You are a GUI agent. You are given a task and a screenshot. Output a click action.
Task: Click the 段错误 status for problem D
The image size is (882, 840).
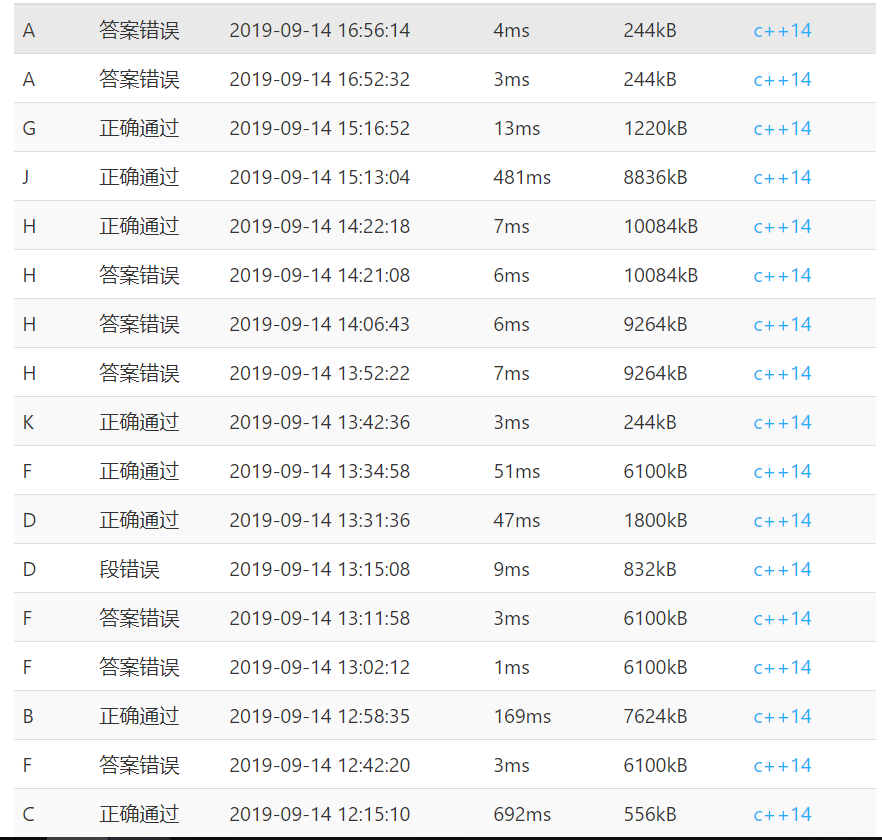point(129,569)
